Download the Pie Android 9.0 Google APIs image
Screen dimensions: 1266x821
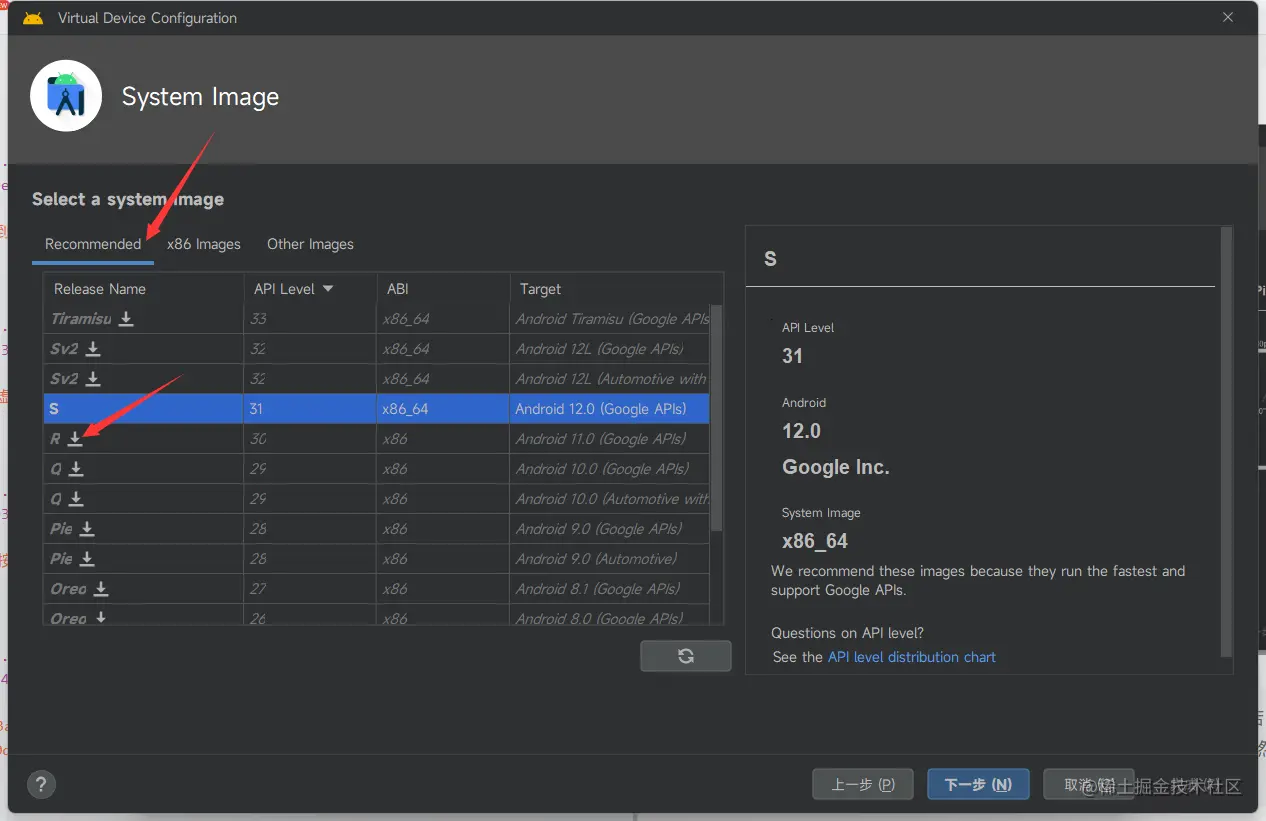87,529
